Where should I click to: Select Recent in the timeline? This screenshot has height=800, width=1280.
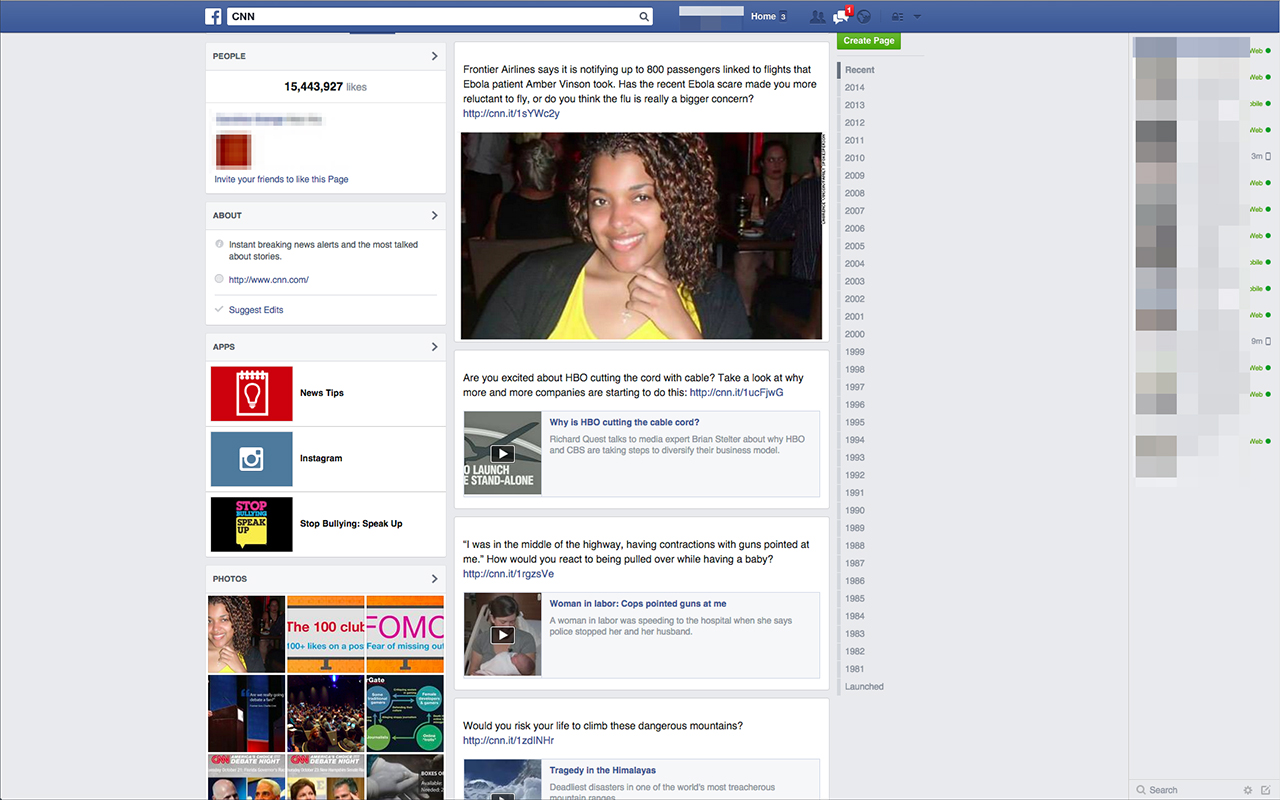[x=859, y=70]
